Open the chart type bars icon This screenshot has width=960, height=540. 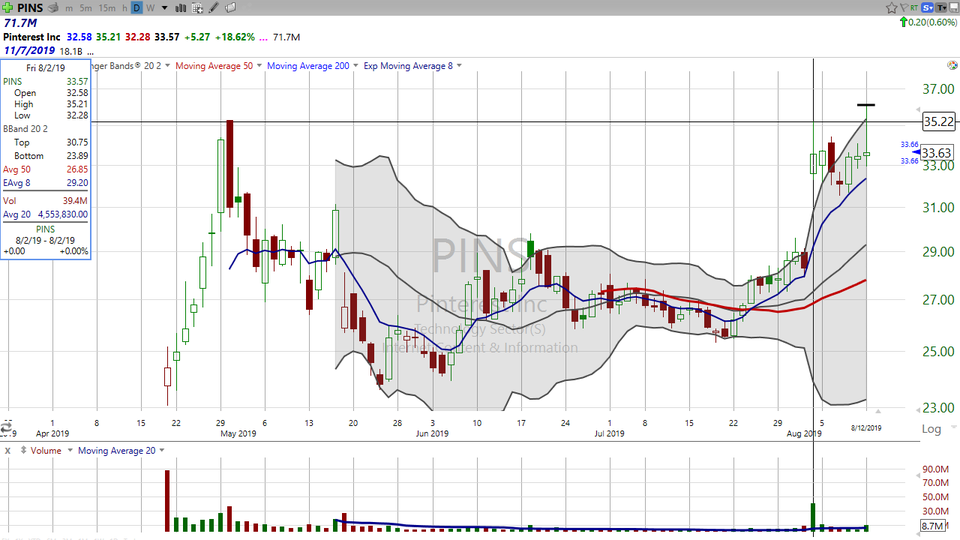[179, 8]
